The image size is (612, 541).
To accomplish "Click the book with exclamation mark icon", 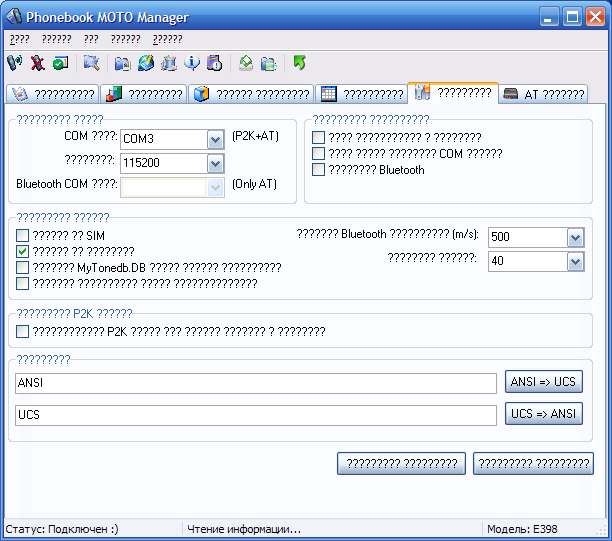I will (x=215, y=63).
